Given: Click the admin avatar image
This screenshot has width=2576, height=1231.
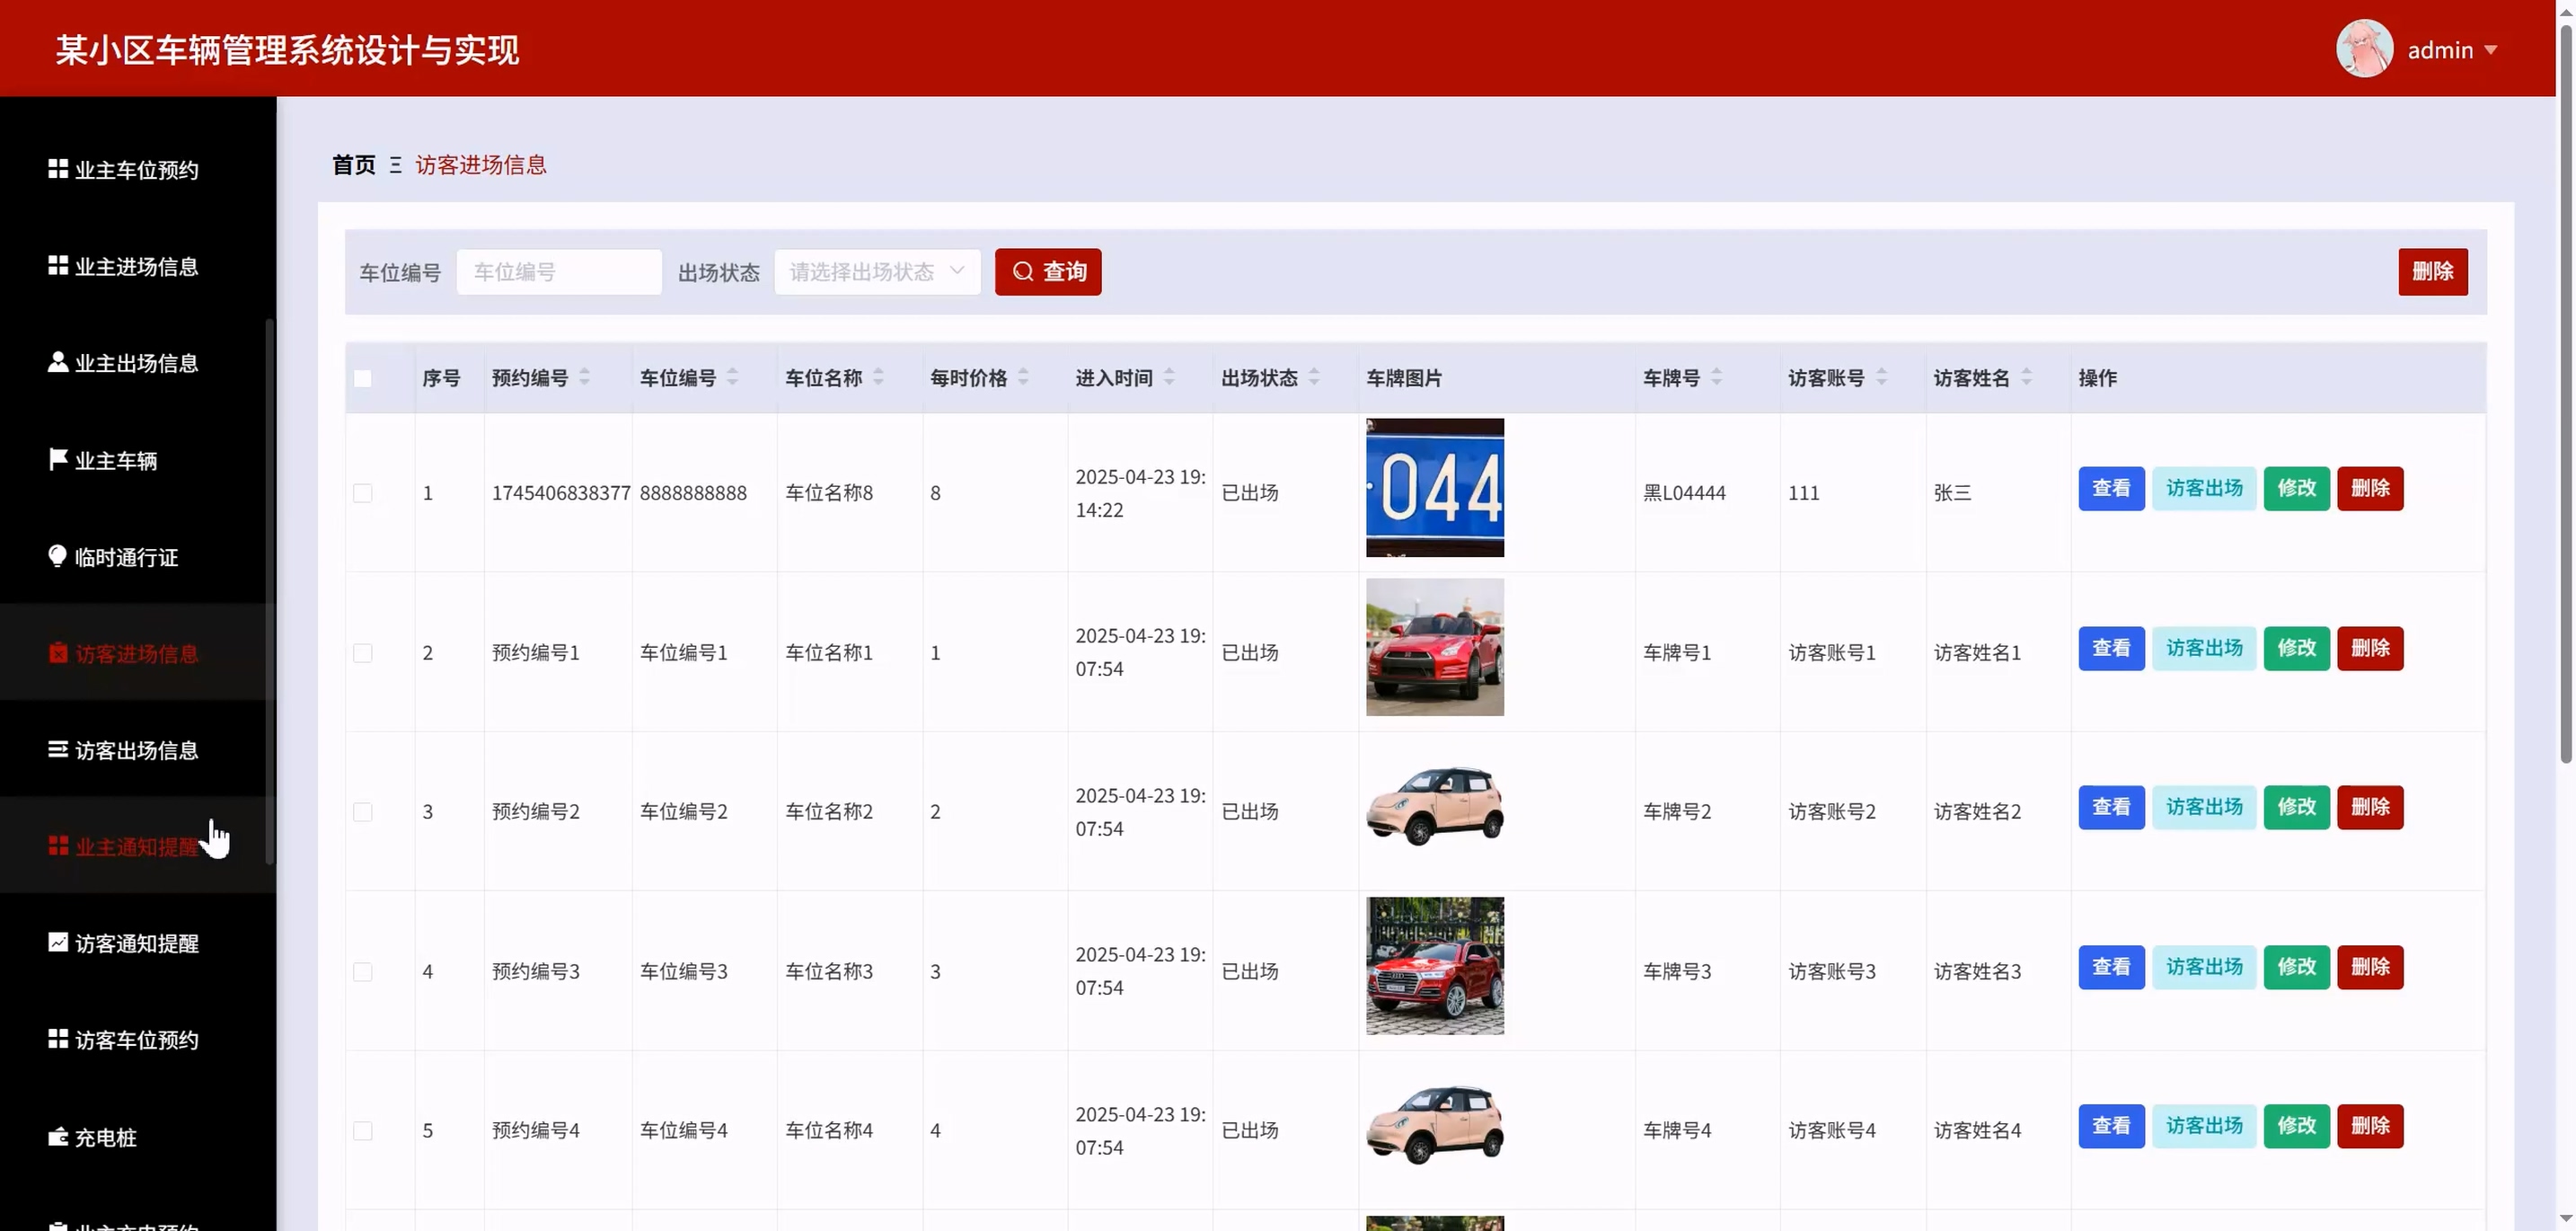Looking at the screenshot, I should coord(2364,49).
